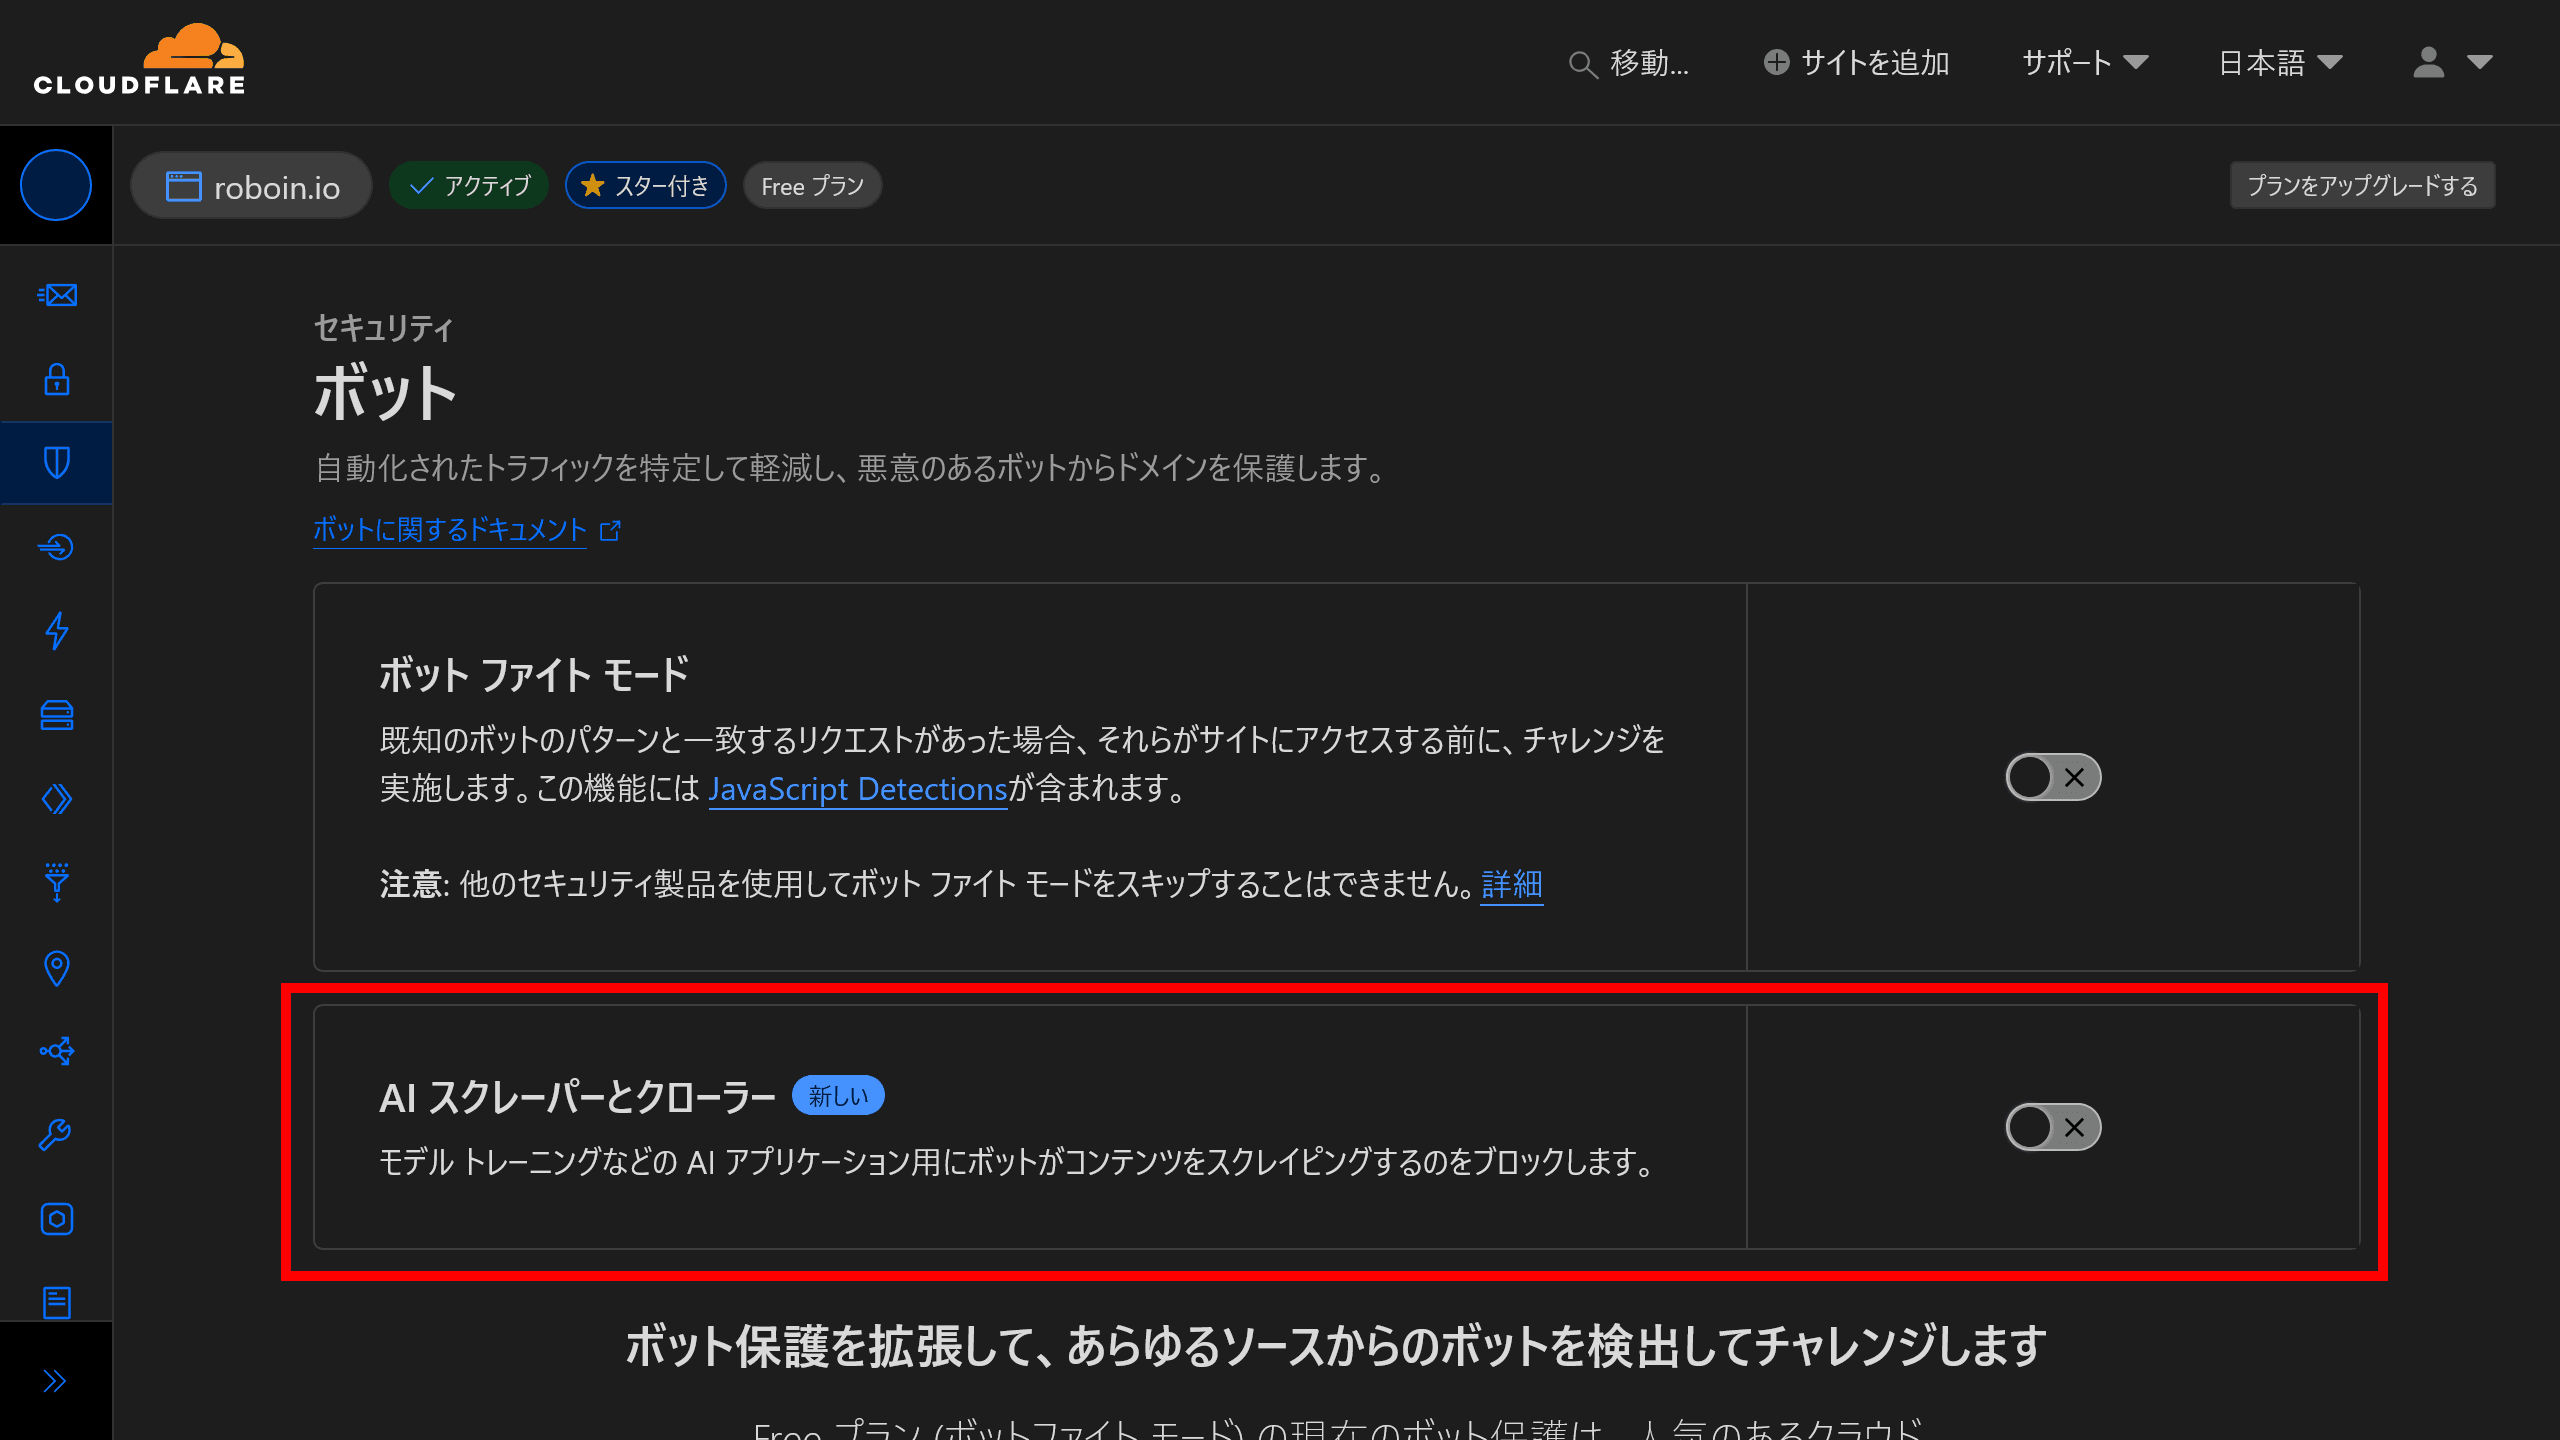Open the SSL/TLS lock sidebar icon
This screenshot has width=2560, height=1440.
57,379
